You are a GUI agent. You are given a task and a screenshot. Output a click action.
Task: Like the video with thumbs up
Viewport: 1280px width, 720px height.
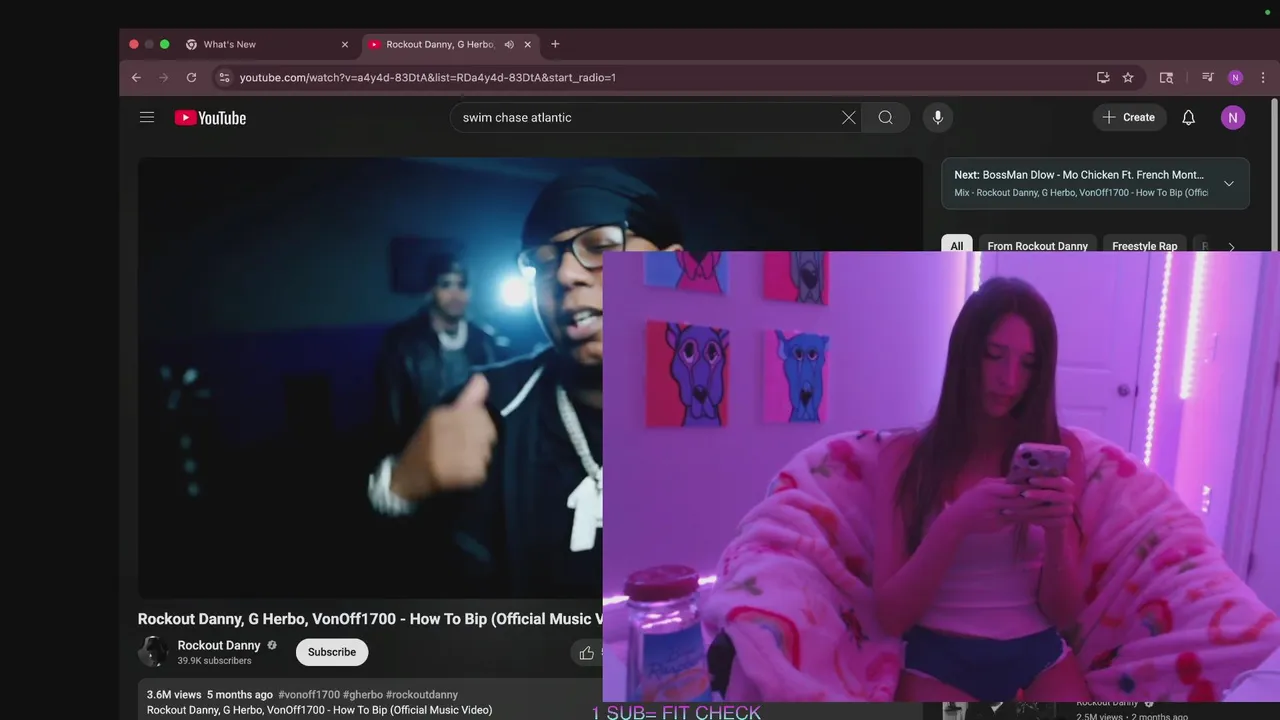coord(587,653)
